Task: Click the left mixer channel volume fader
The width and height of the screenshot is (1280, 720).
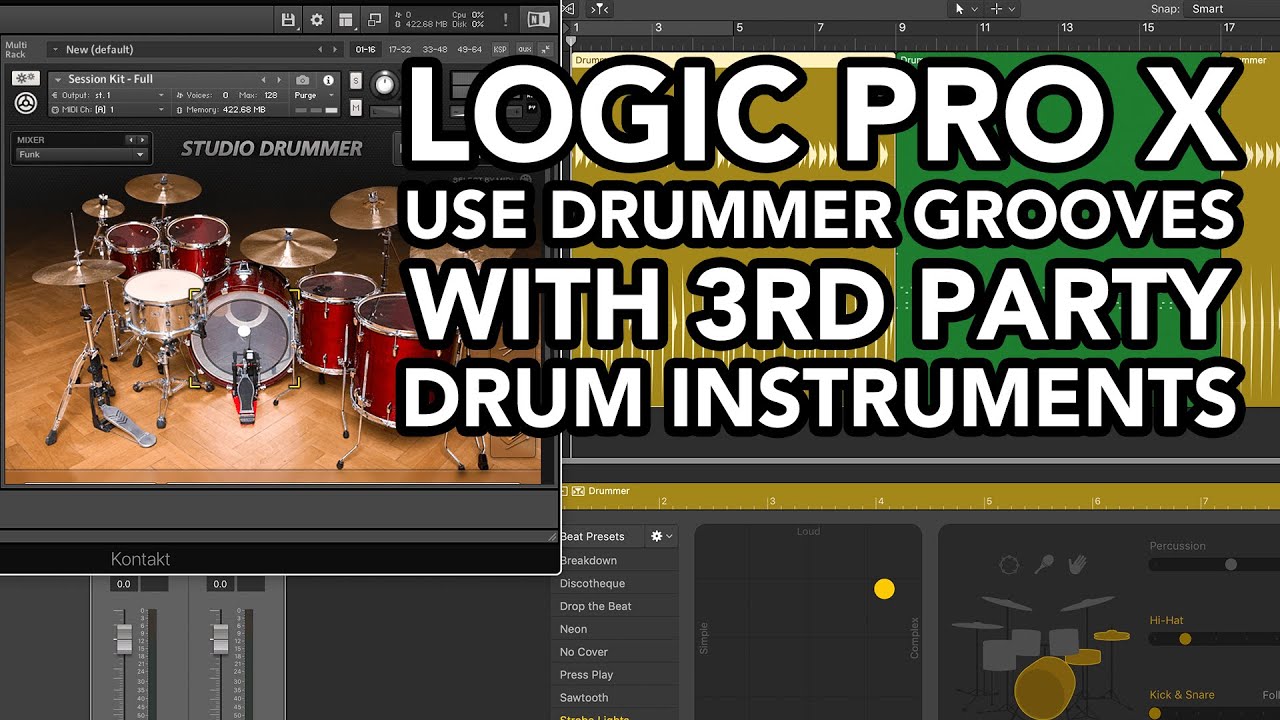Action: pos(124,639)
